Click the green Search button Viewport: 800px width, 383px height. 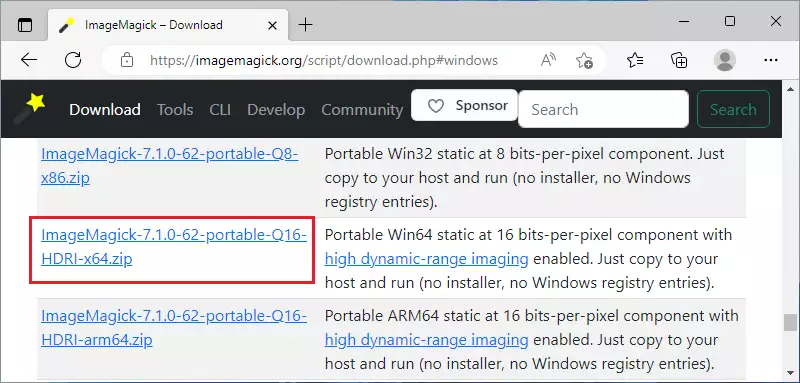(x=733, y=109)
